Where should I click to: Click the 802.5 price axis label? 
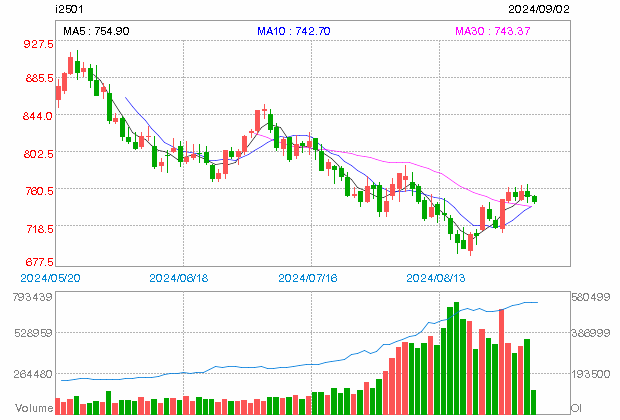[38, 153]
